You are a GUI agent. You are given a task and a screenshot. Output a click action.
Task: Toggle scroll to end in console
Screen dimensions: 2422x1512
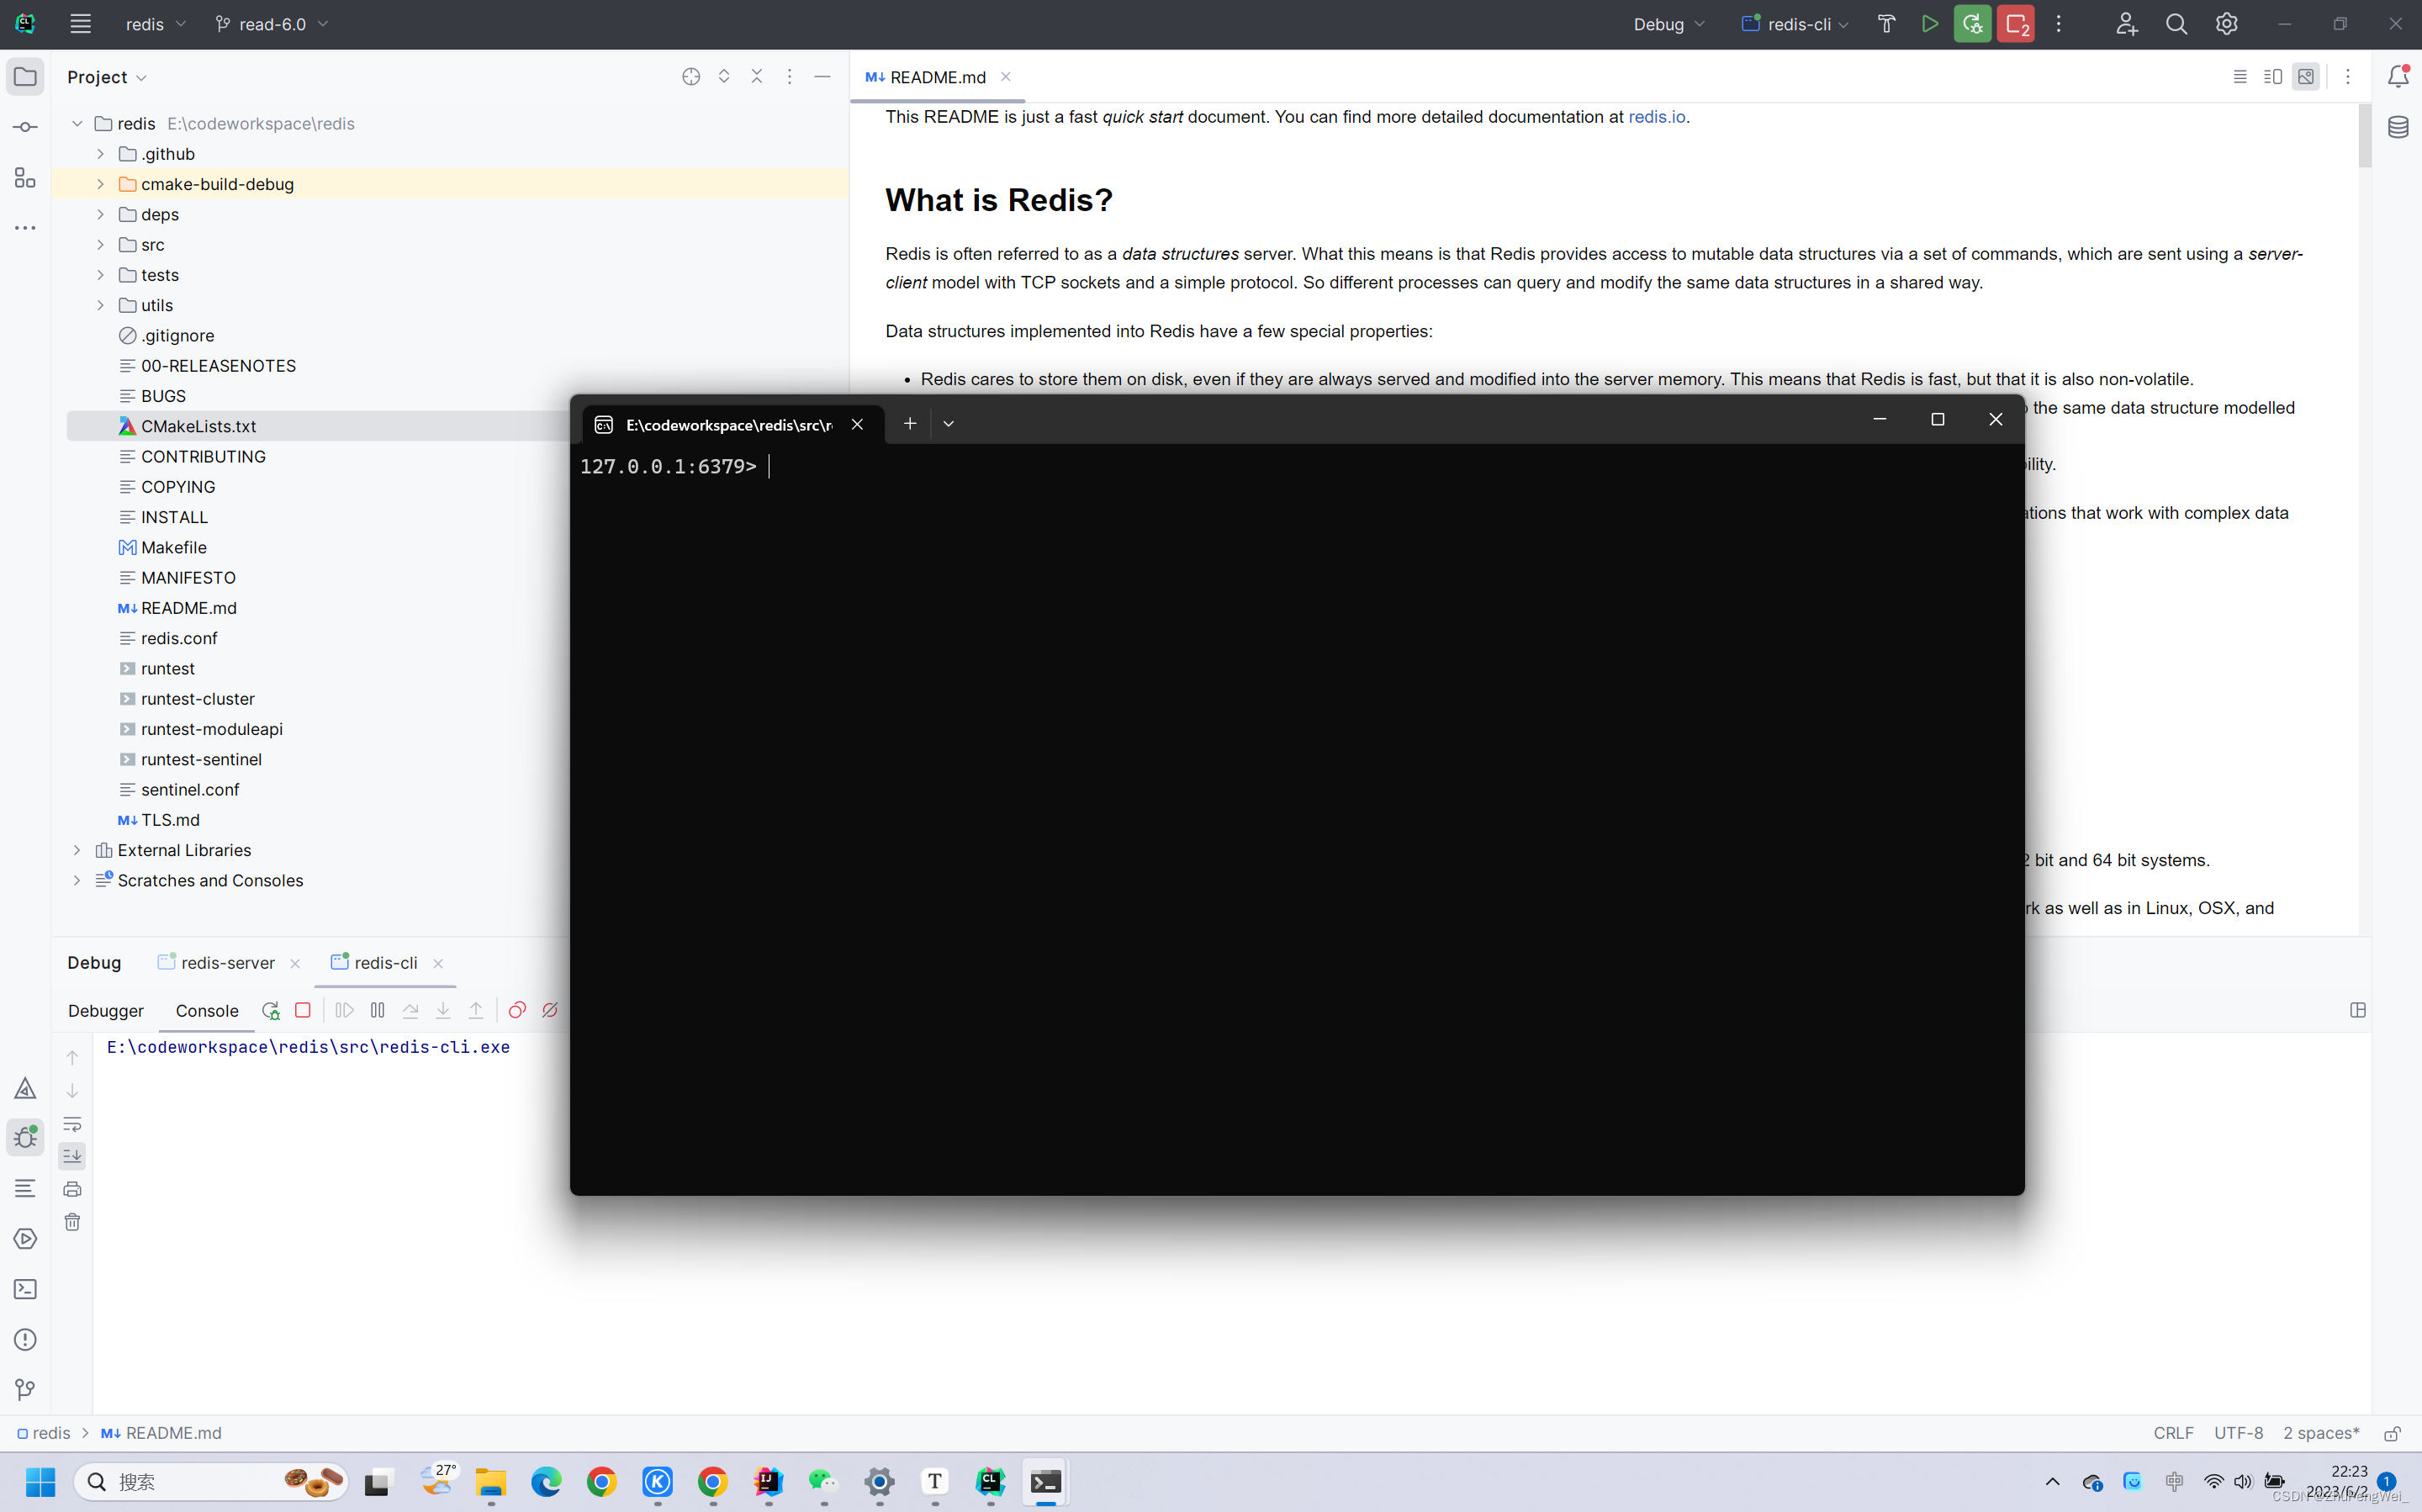pos(72,1156)
